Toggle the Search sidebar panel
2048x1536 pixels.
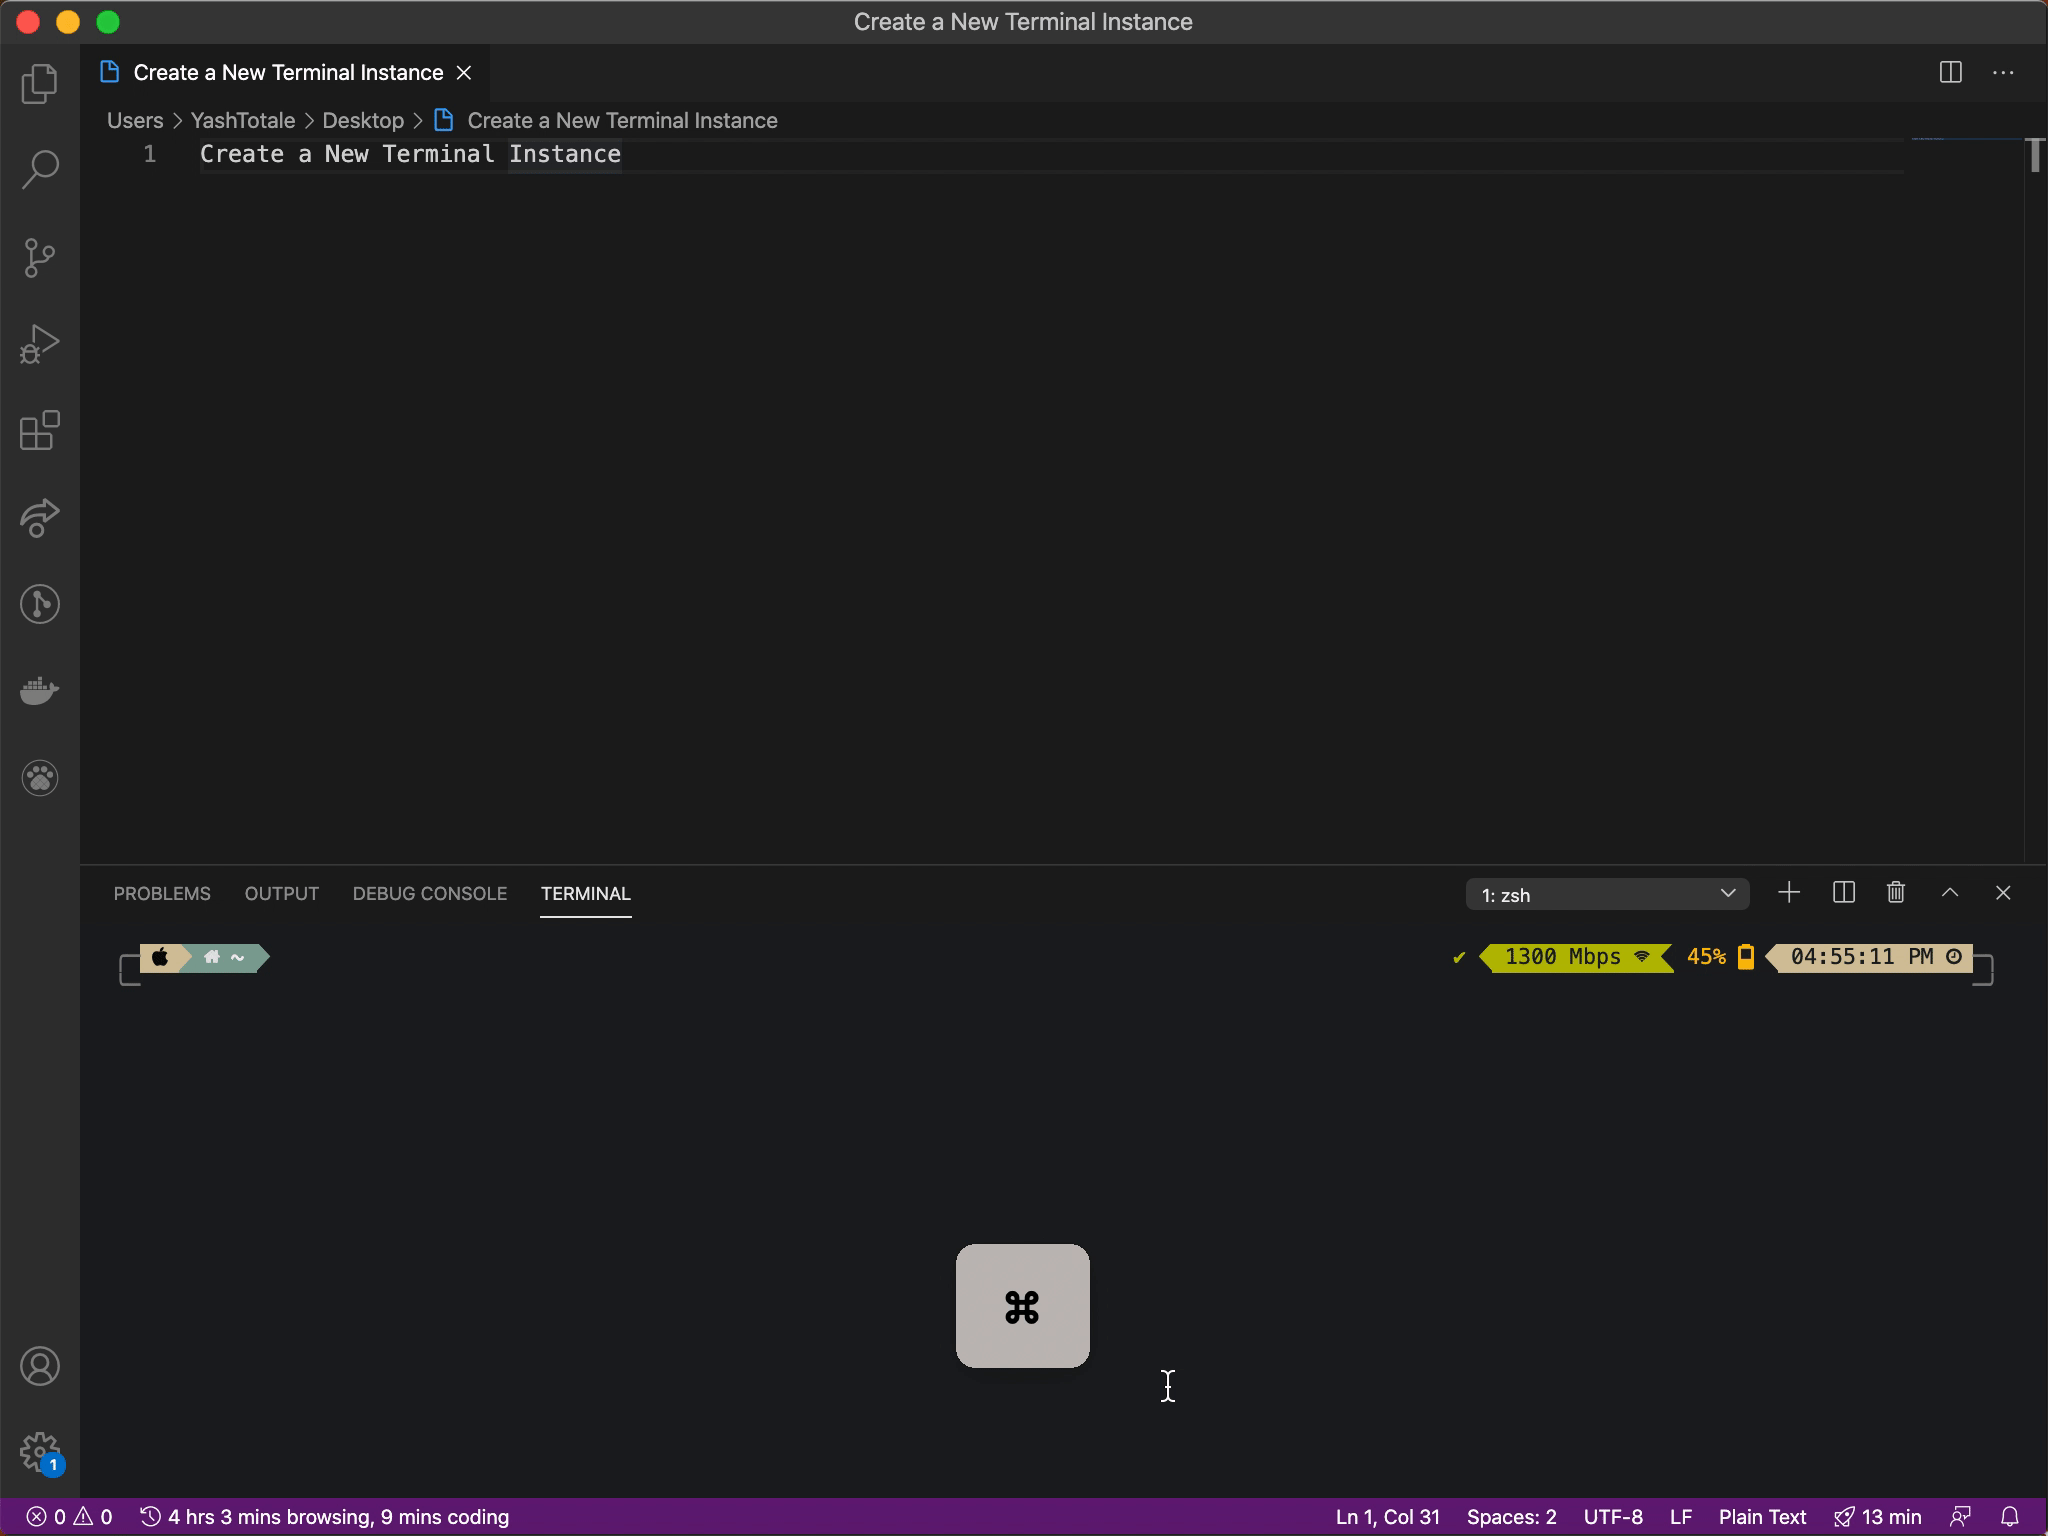(x=39, y=169)
